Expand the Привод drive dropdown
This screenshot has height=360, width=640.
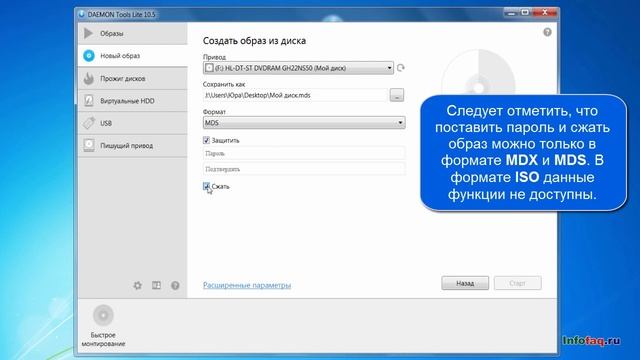click(x=298, y=68)
